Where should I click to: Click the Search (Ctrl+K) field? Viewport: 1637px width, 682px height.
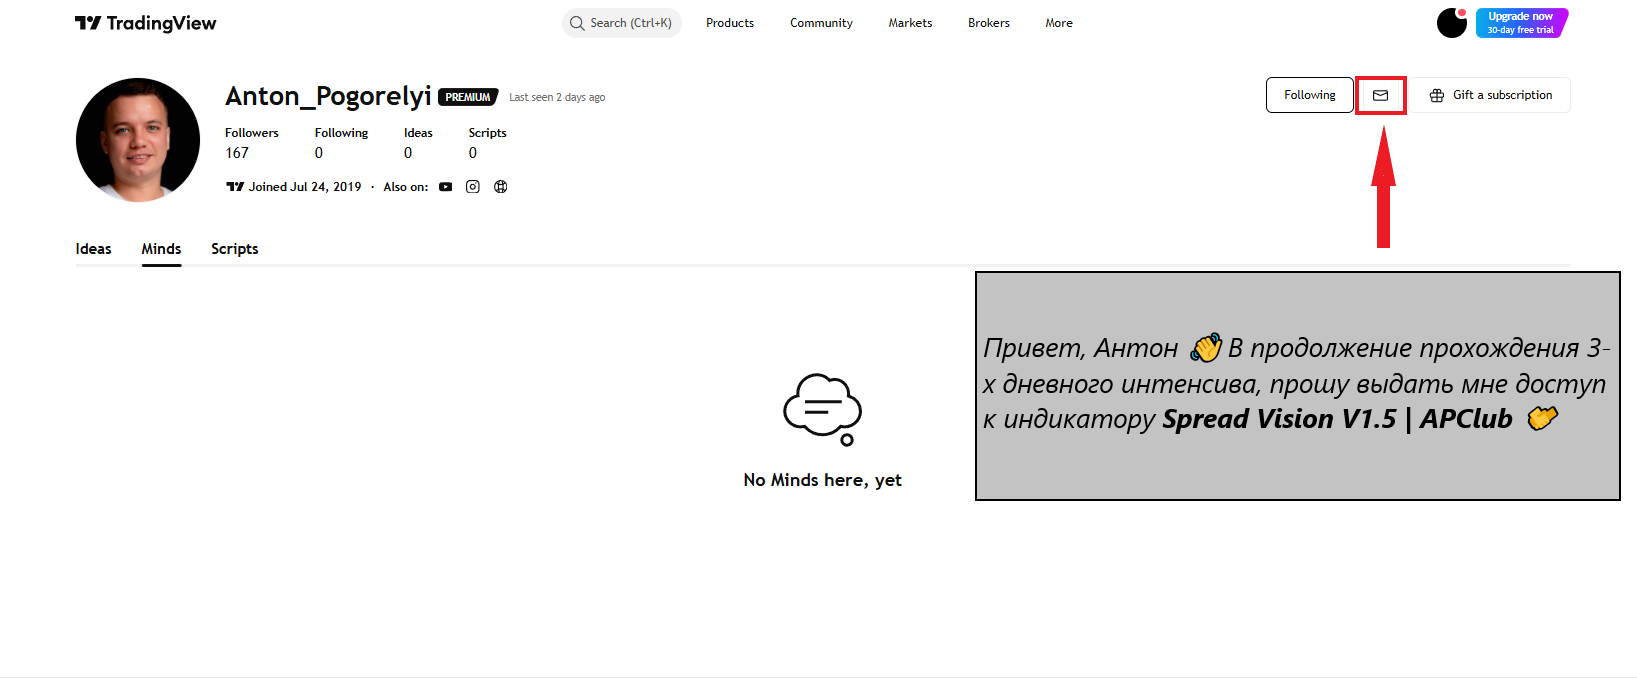[622, 23]
